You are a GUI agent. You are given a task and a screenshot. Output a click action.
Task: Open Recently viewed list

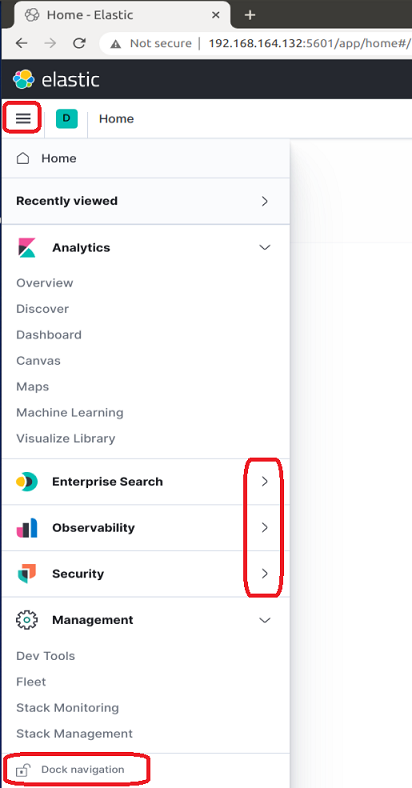point(146,201)
